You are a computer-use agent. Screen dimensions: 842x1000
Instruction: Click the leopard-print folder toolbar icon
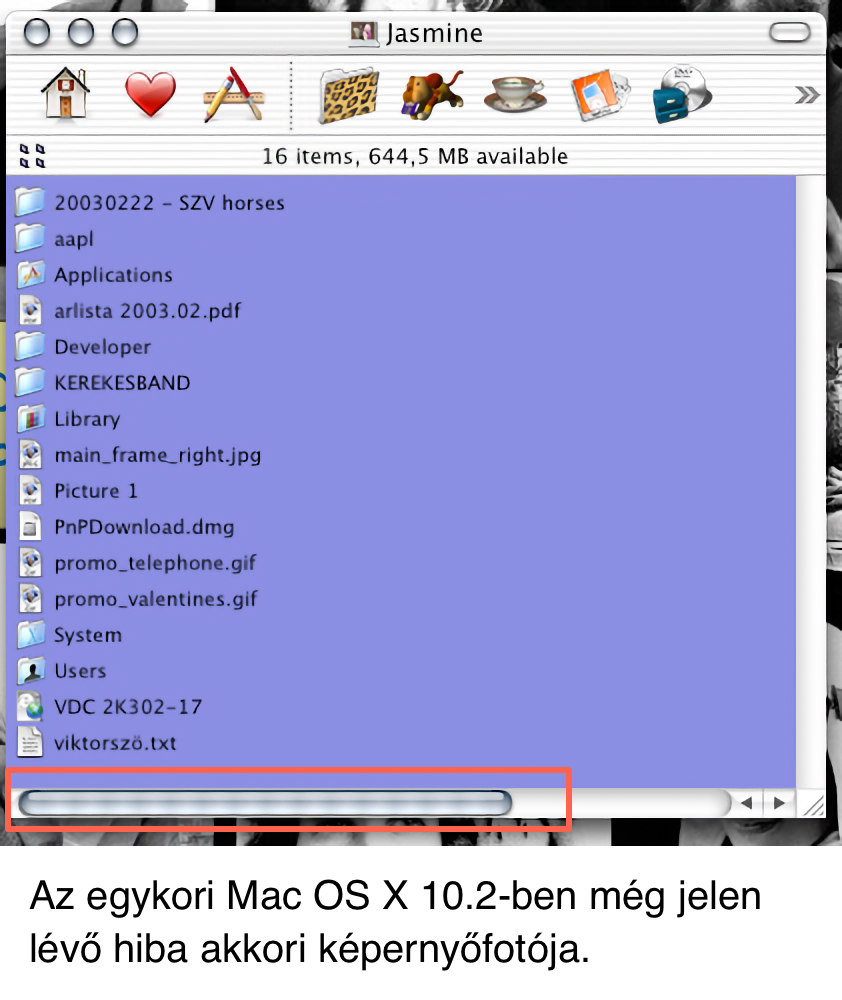pos(349,95)
